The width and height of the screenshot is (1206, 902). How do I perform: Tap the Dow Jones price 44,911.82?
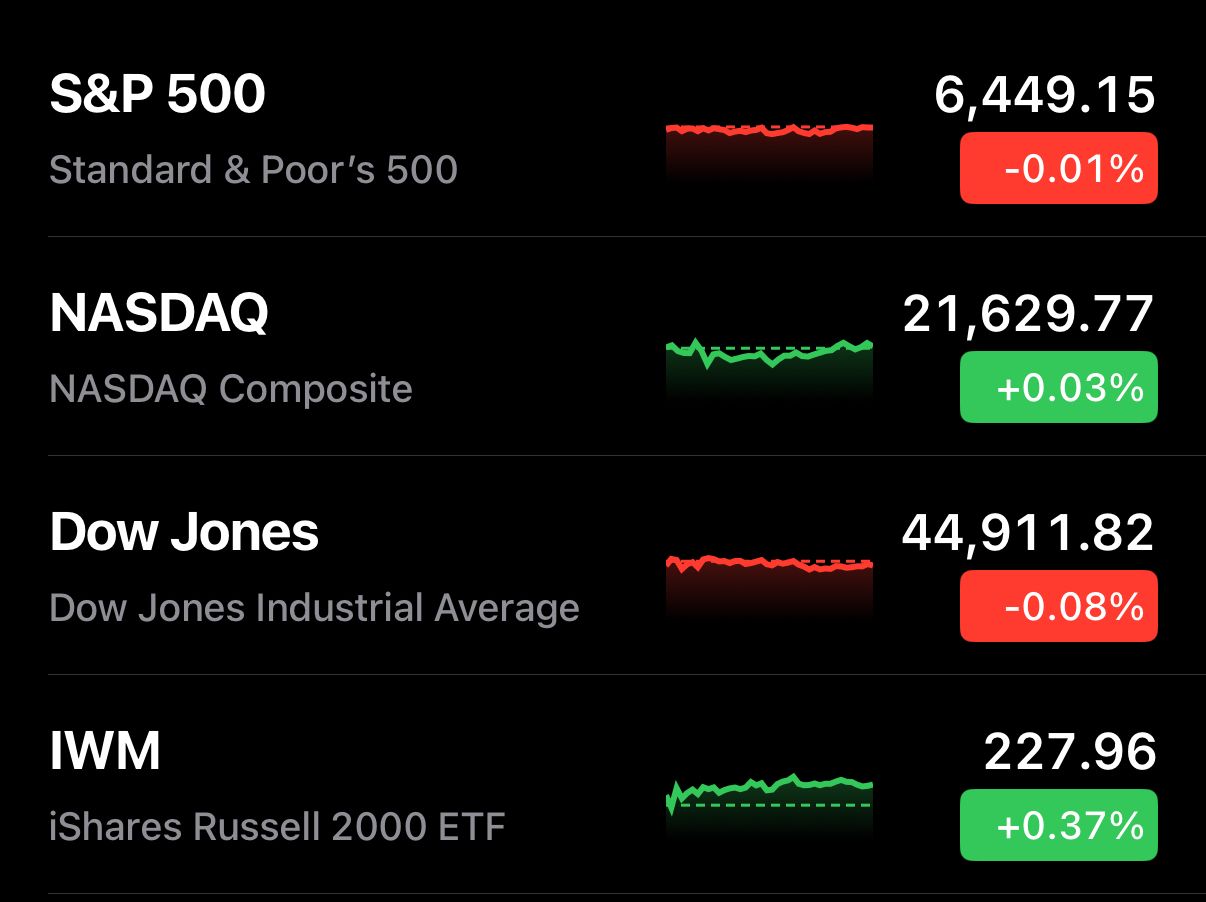tap(1029, 533)
